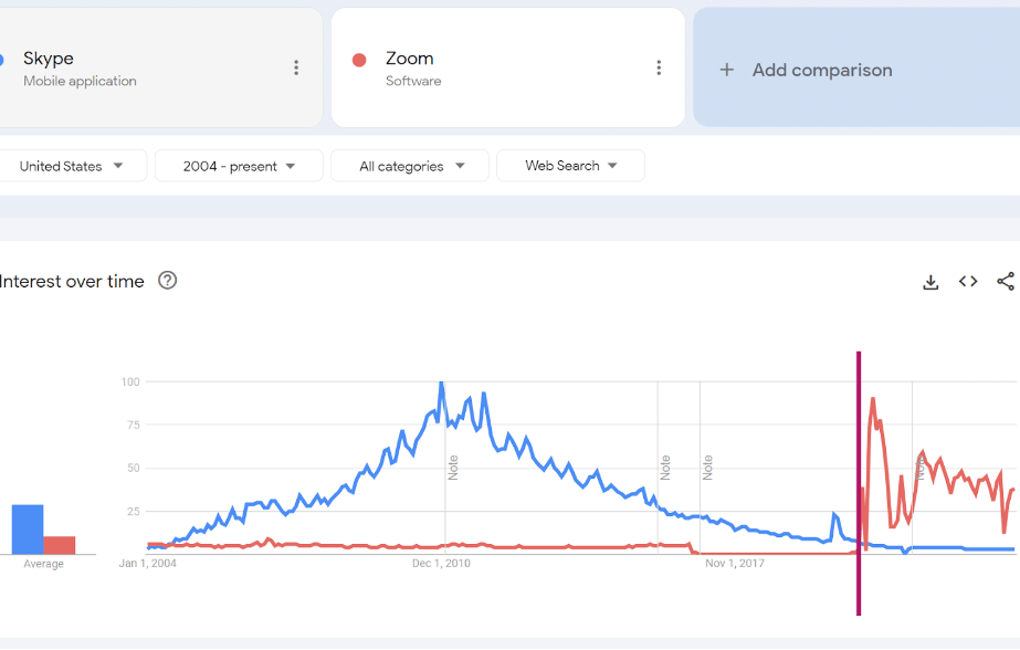Click the Add comparison button
The height and width of the screenshot is (650, 1020).
(x=822, y=70)
